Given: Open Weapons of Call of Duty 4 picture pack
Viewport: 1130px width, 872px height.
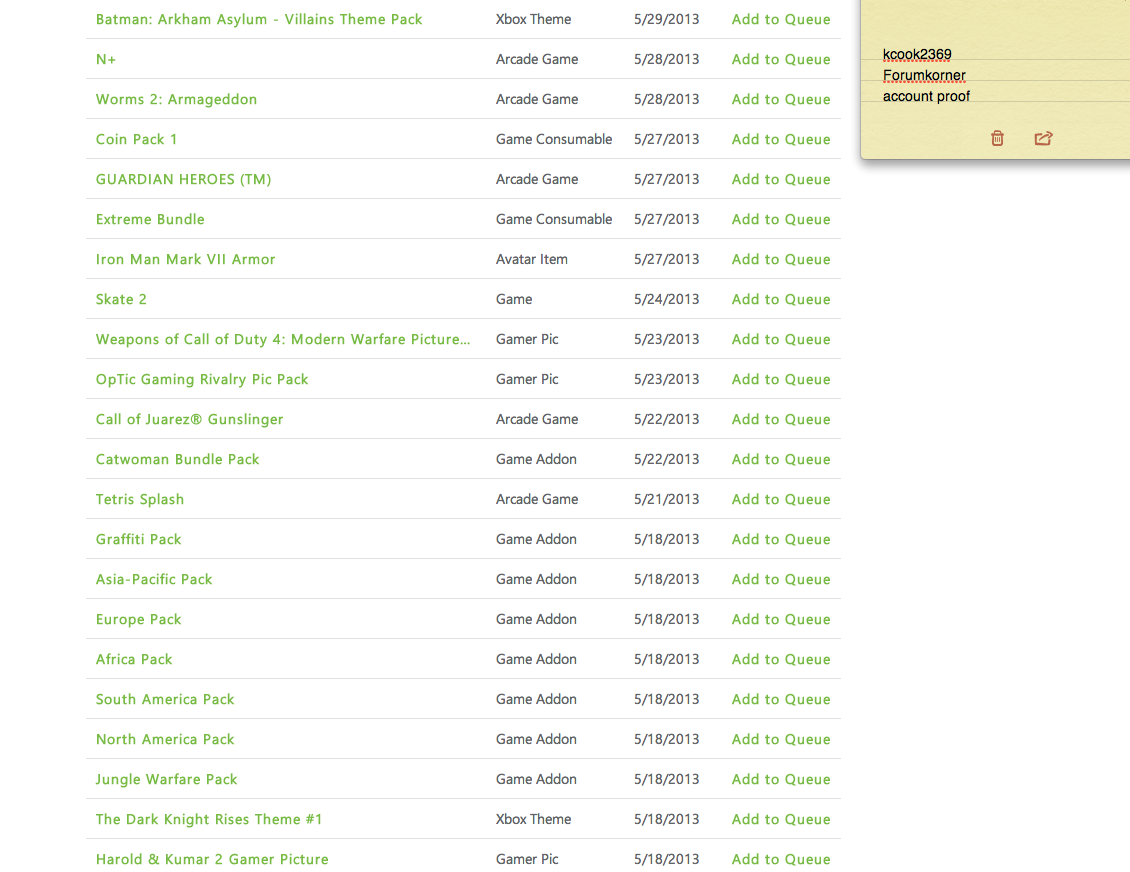Looking at the screenshot, I should tap(283, 339).
